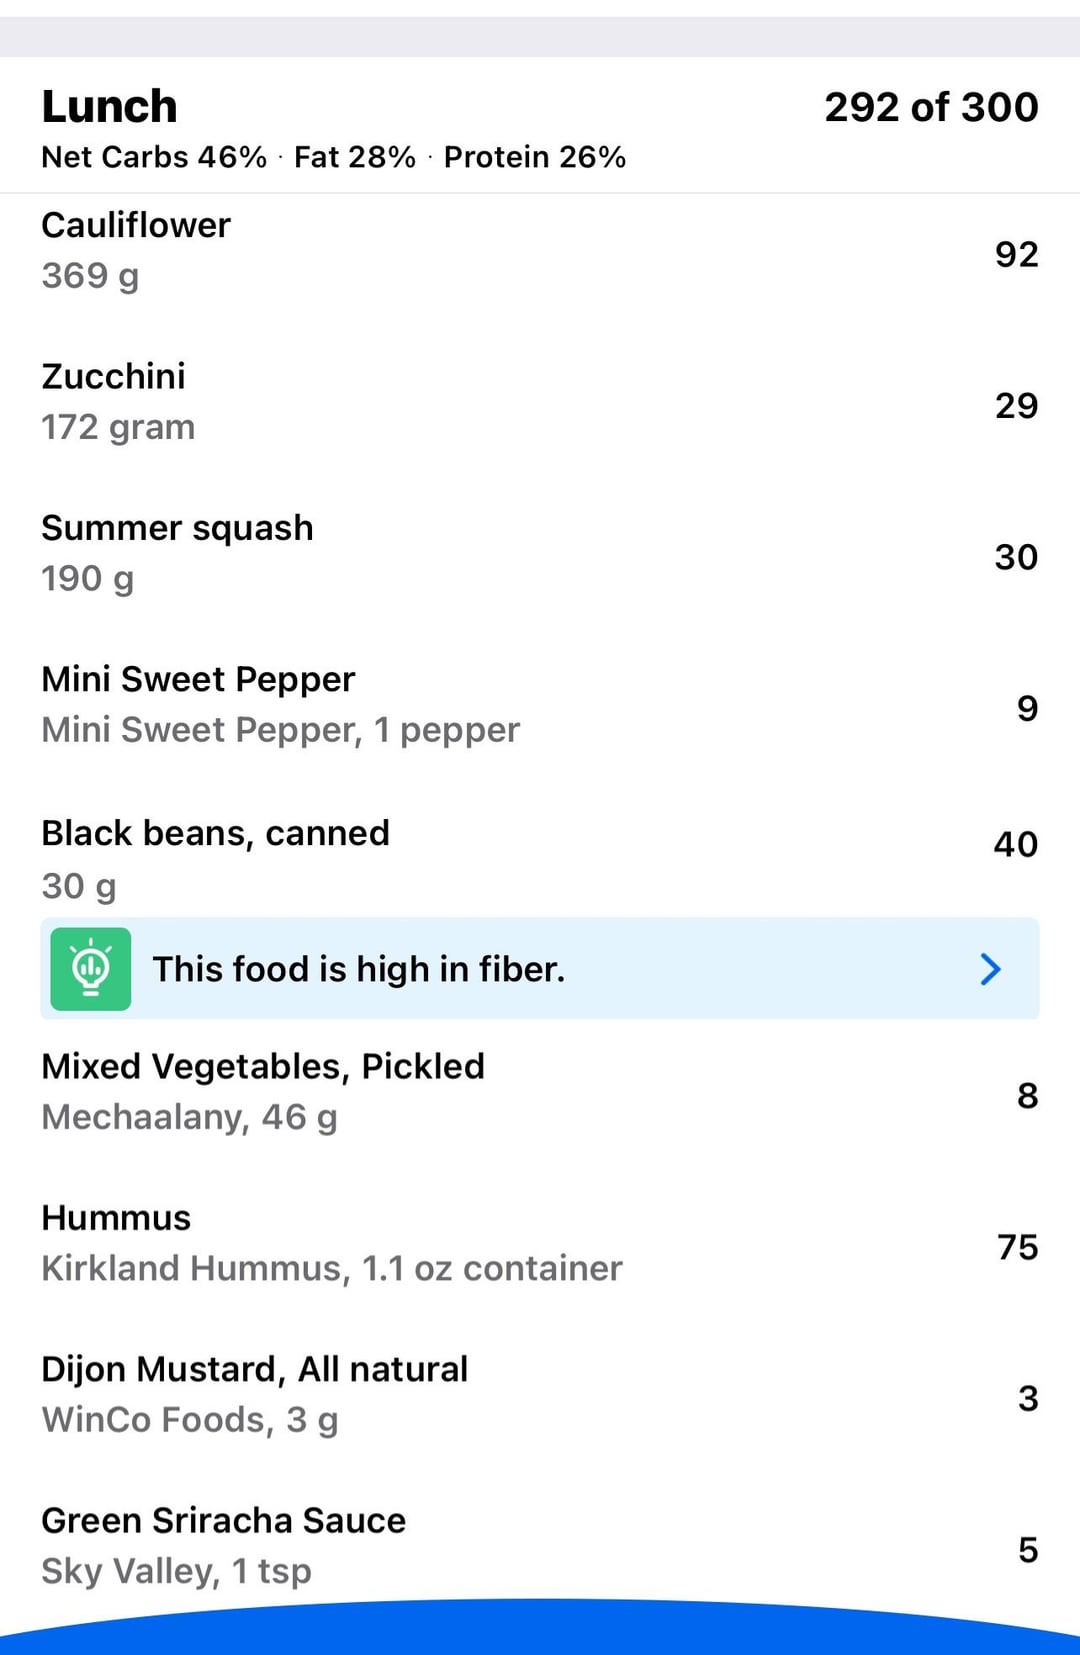Open the Dijon Mustard, All natural entry
This screenshot has width=1080, height=1655.
pyautogui.click(x=540, y=1394)
